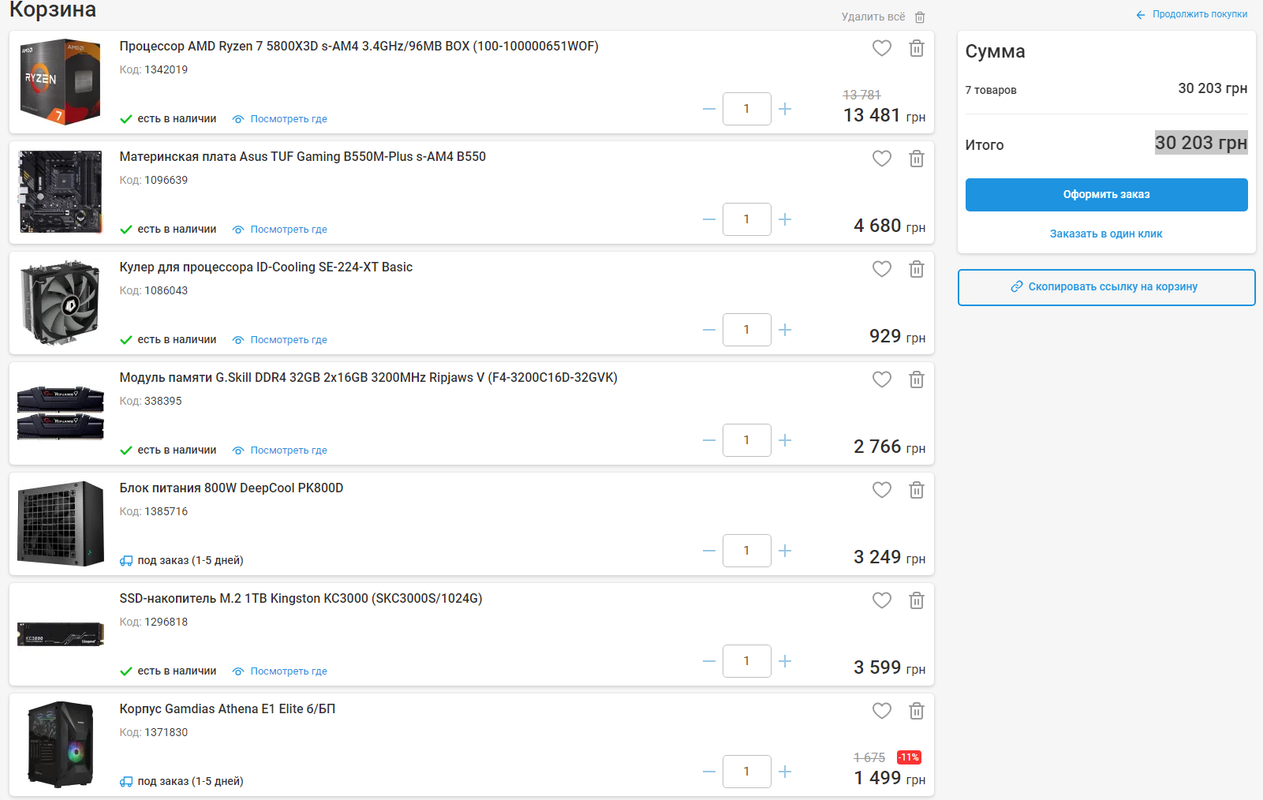Decrease Gamdias Athena E1 case quantity
1263x800 pixels.
coord(709,772)
